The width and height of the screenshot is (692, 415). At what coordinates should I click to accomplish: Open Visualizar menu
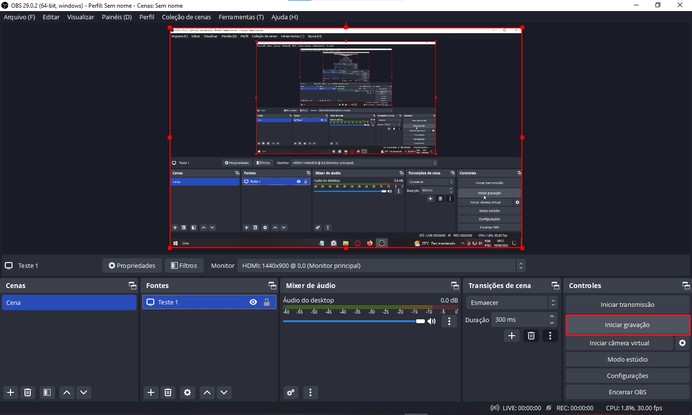[x=80, y=17]
